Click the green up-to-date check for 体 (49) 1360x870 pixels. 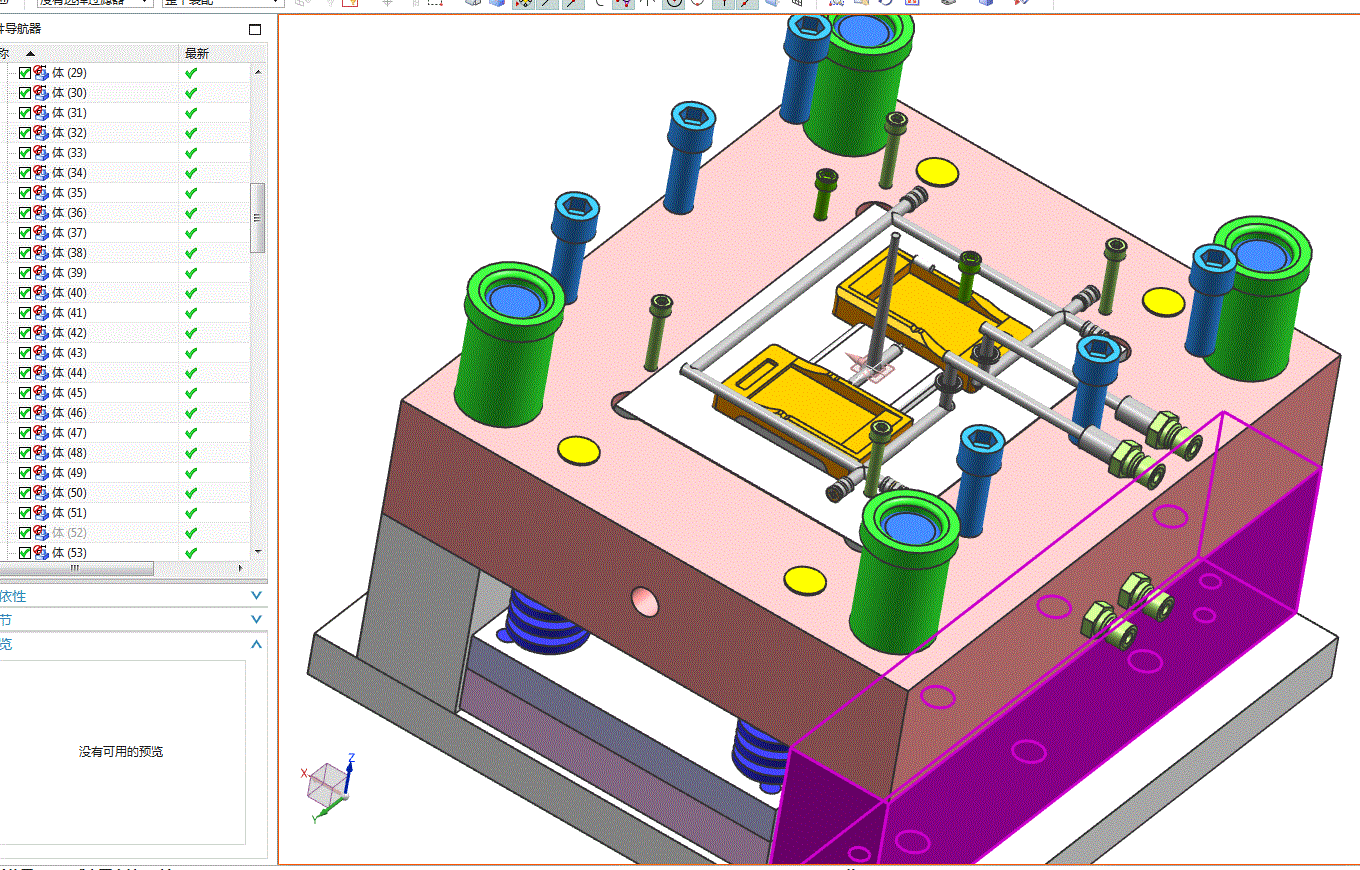pyautogui.click(x=191, y=473)
